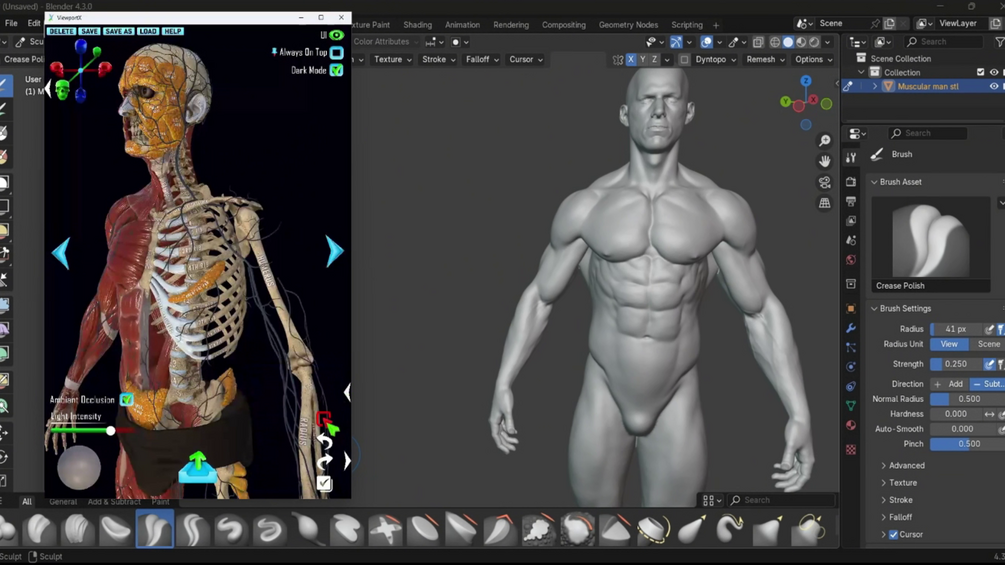
Task: Click the redo arrow icon in ViewportX
Action: pos(324,461)
